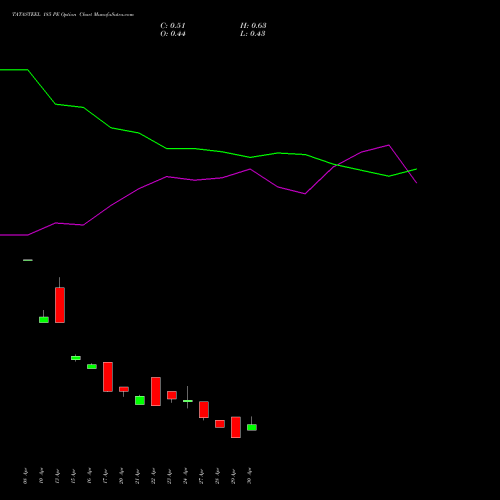Viewport: 500px width, 500px height.
Task: Select the red candle on 22 Apr
Action: (x=156, y=391)
